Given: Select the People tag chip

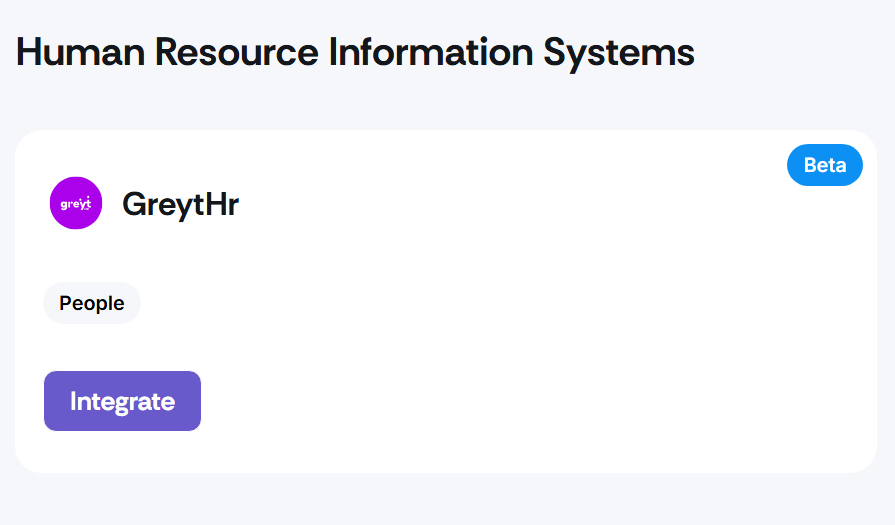Looking at the screenshot, I should pyautogui.click(x=92, y=303).
